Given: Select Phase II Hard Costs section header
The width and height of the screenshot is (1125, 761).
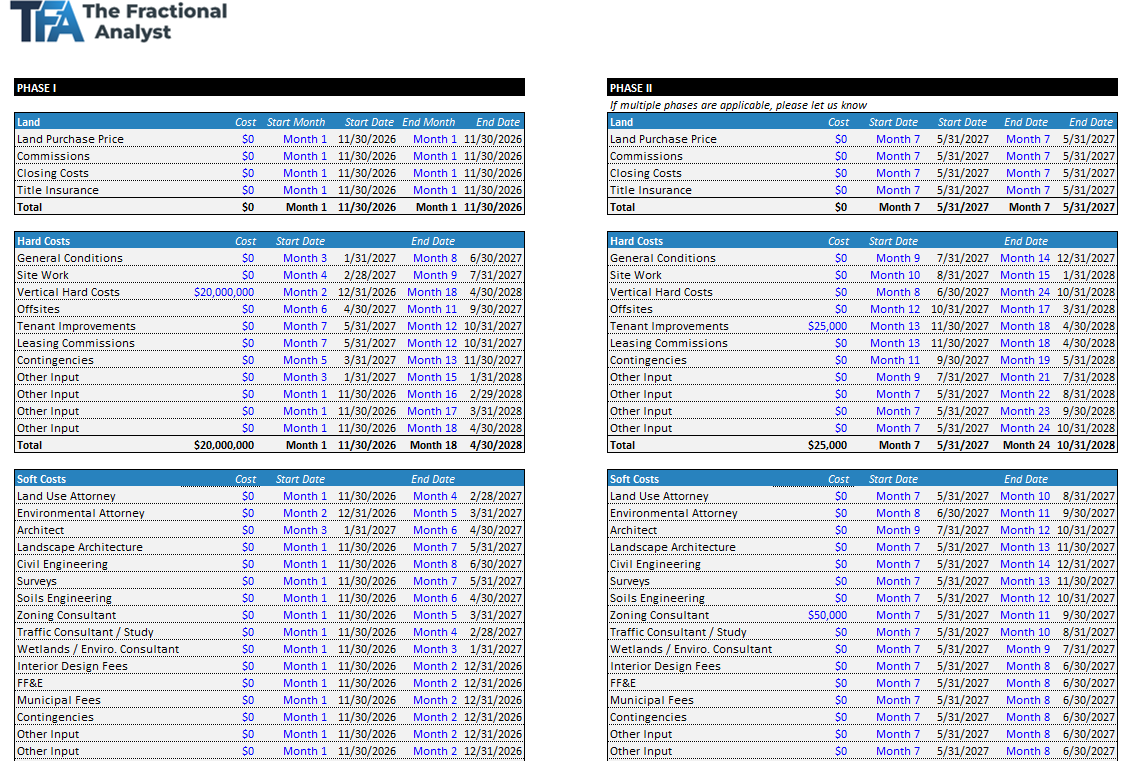Looking at the screenshot, I should pyautogui.click(x=862, y=241).
